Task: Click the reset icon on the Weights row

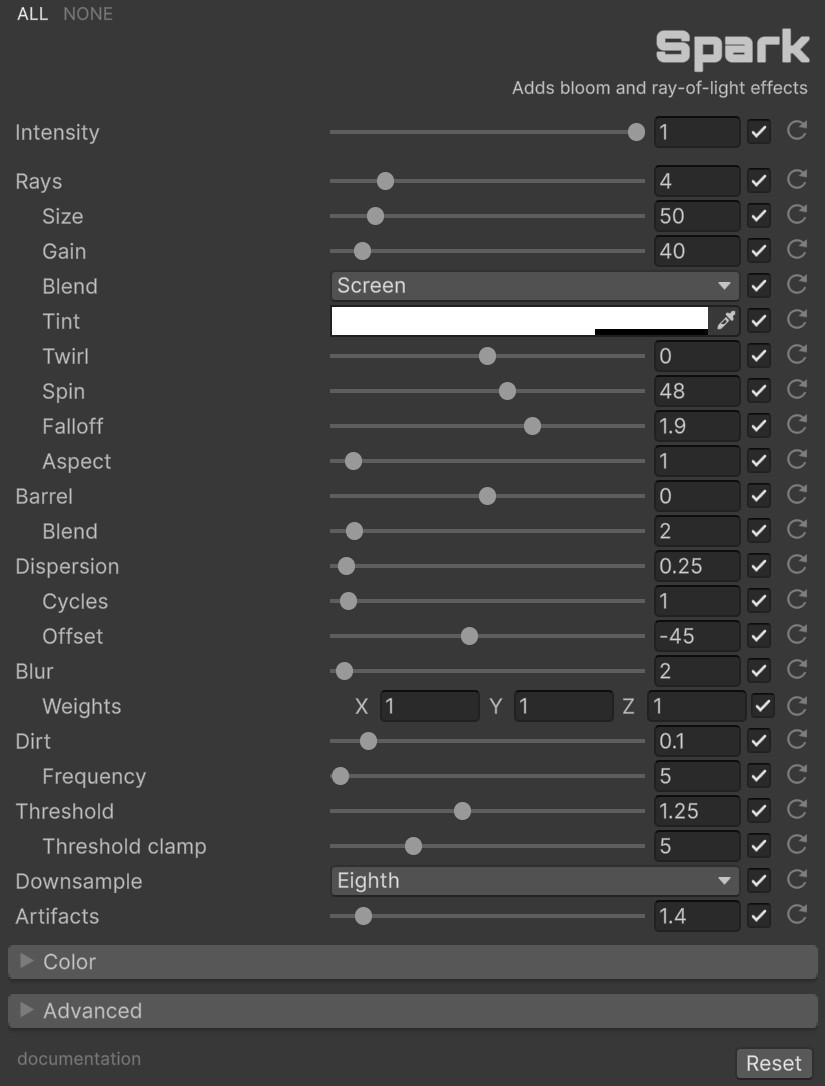Action: (x=797, y=706)
